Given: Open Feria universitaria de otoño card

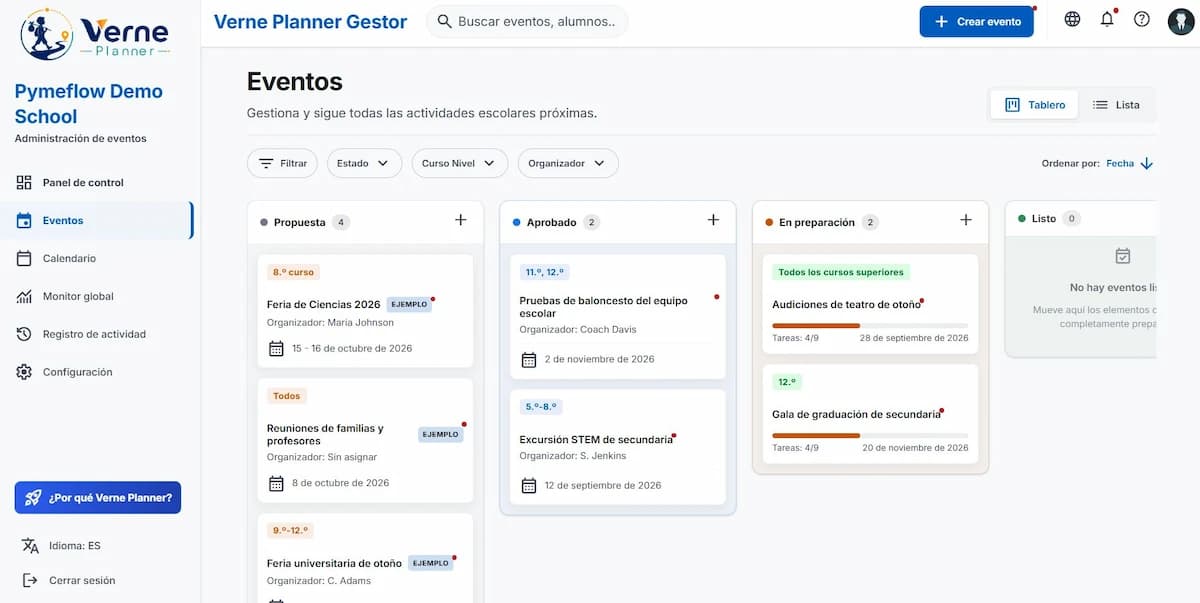Looking at the screenshot, I should click(x=365, y=558).
